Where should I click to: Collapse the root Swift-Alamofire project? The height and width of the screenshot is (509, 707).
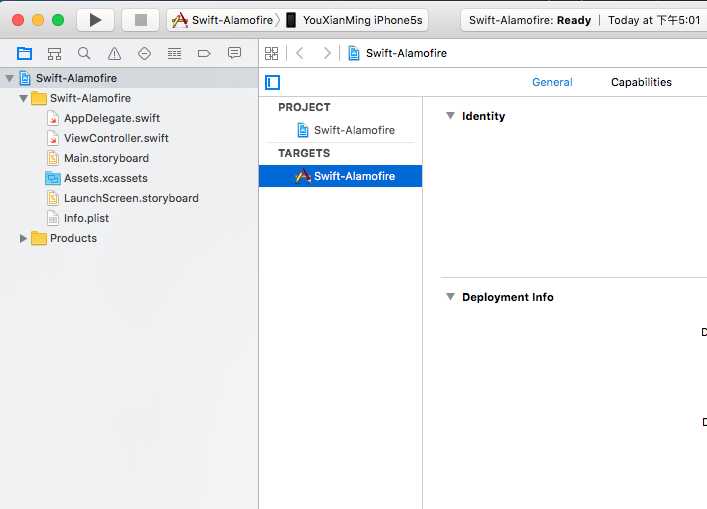click(9, 78)
